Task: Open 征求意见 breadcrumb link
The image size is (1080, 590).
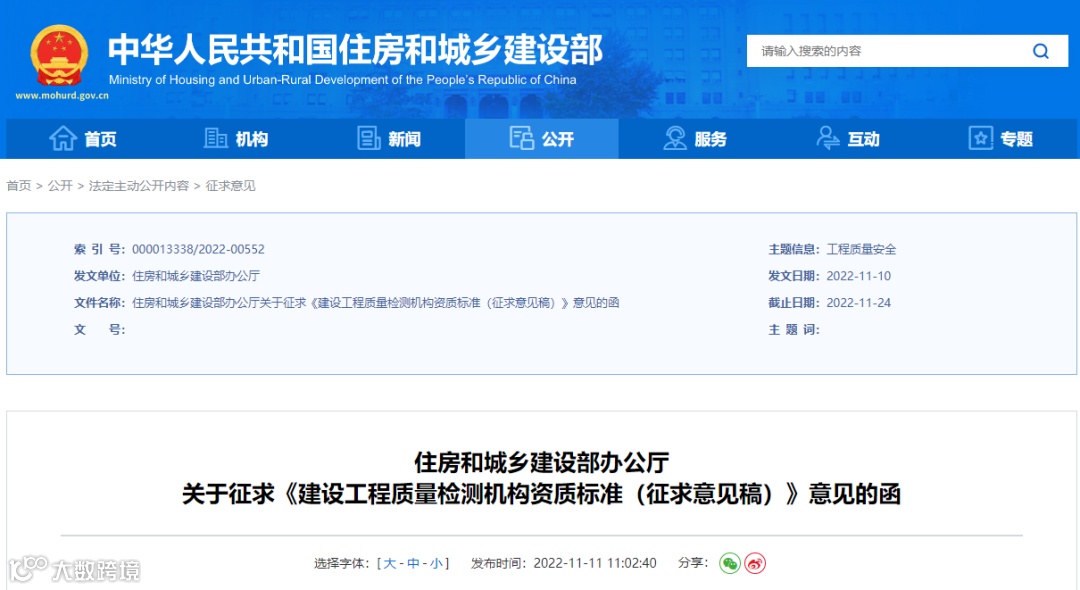Action: click(x=231, y=186)
